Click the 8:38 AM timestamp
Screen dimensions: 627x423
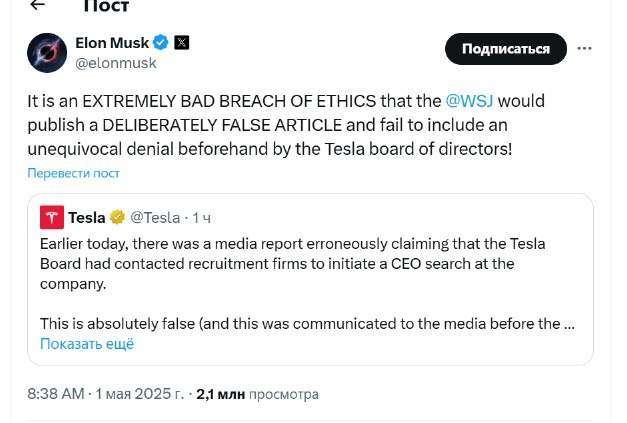point(56,395)
